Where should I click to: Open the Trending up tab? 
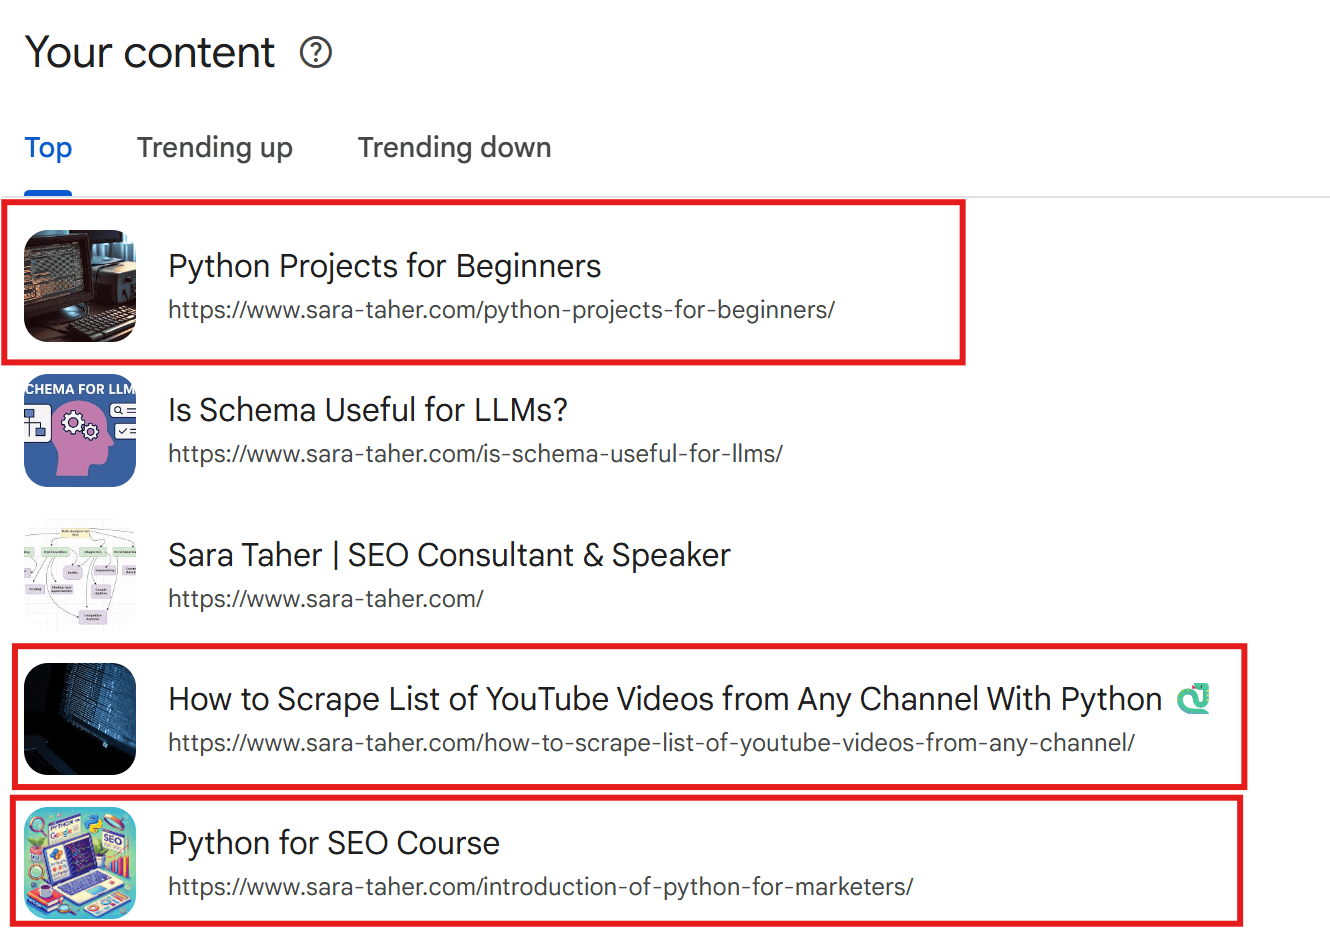click(x=215, y=148)
